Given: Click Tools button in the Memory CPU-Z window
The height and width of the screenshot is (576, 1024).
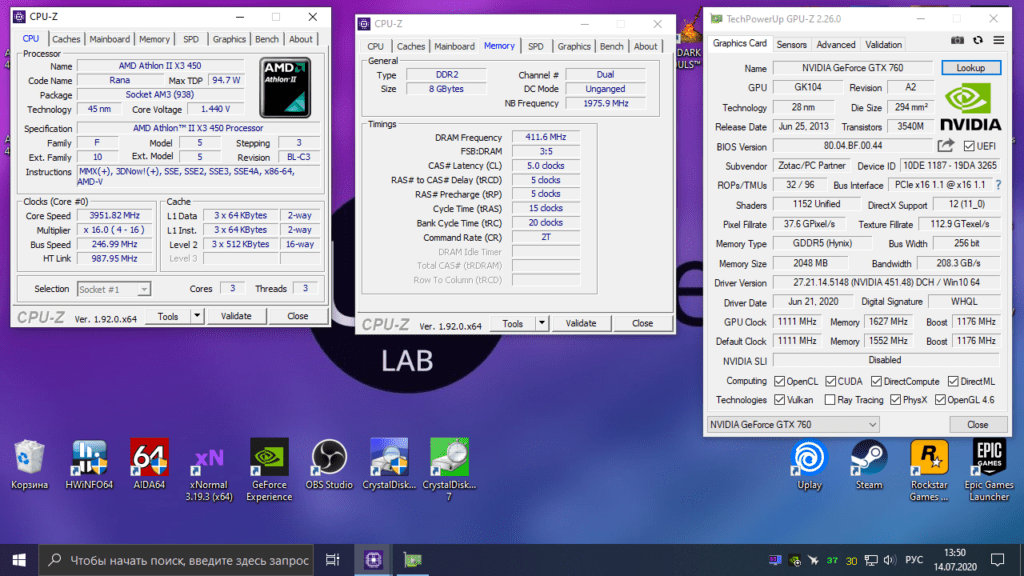Looking at the screenshot, I should tap(513, 323).
